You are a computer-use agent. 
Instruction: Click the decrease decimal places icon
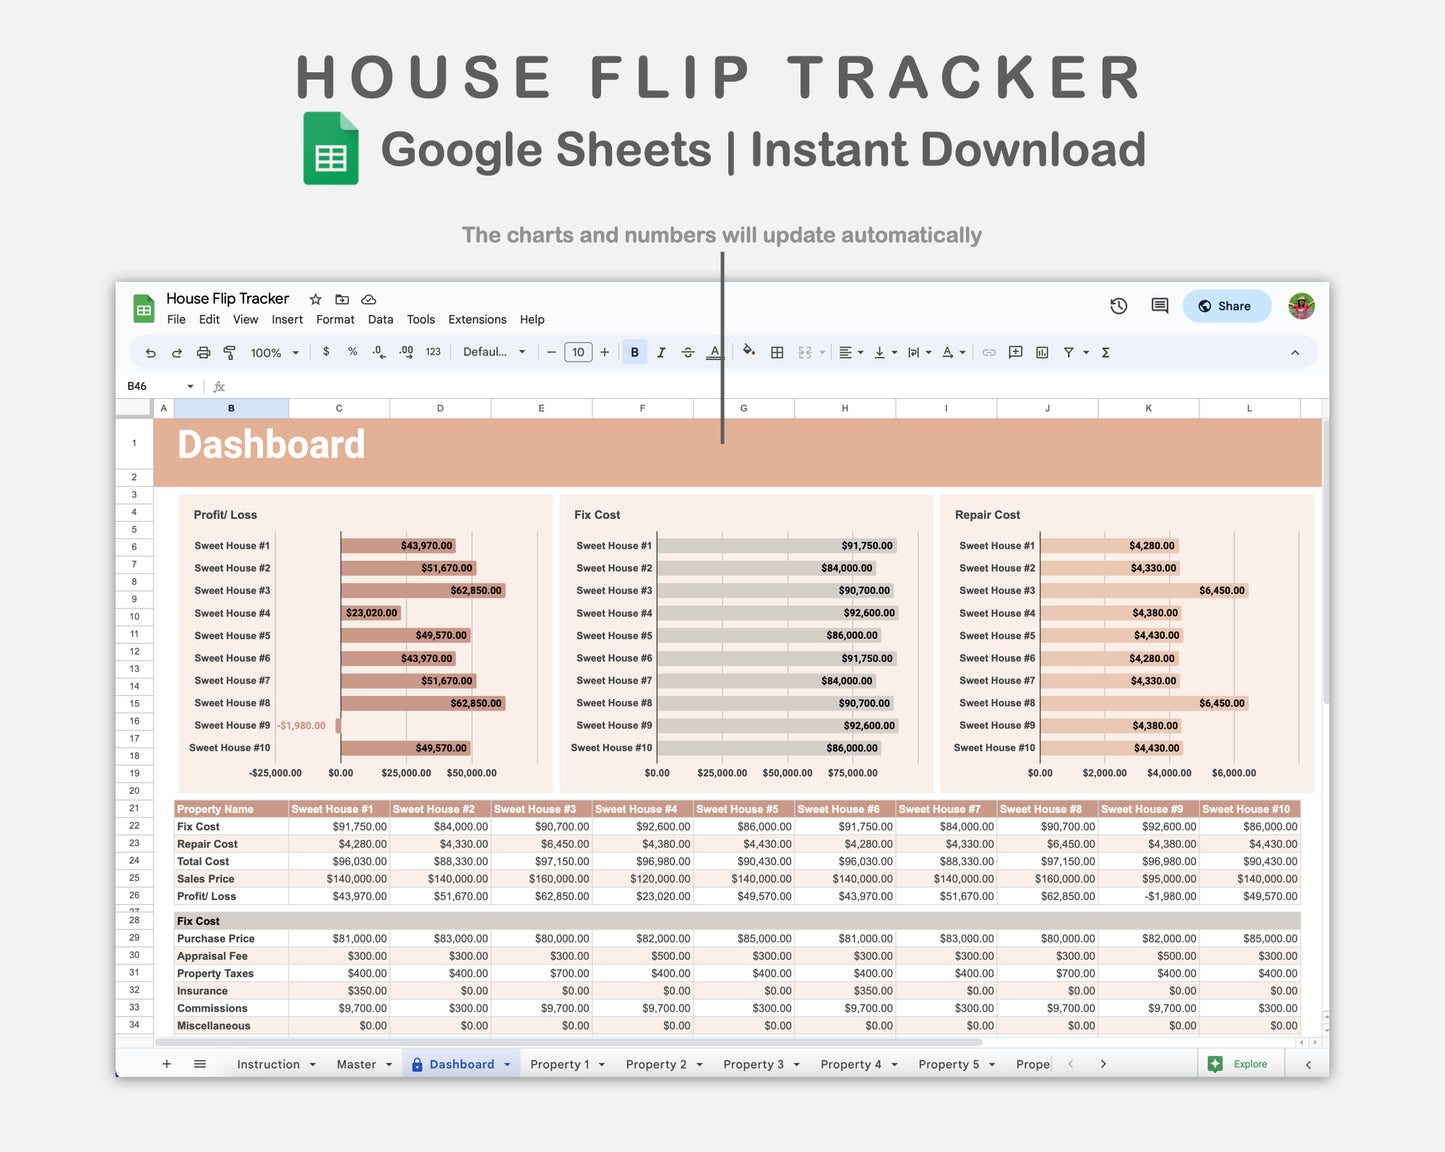tap(378, 352)
